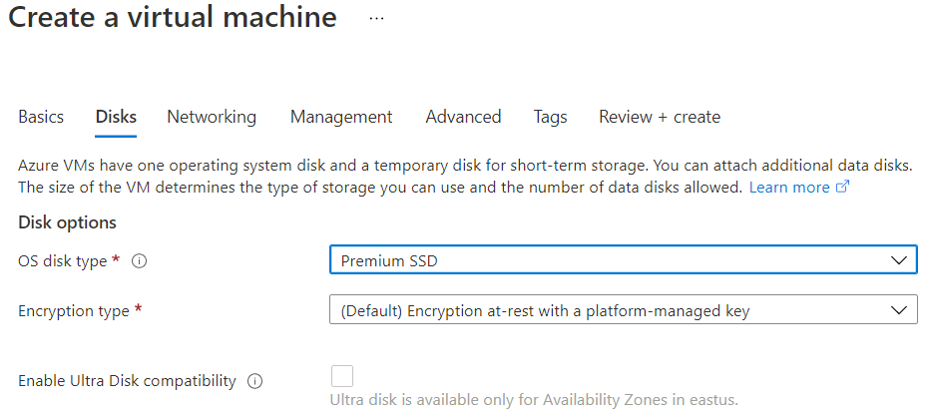
Task: Open the Encryption type dropdown field
Action: click(x=623, y=309)
